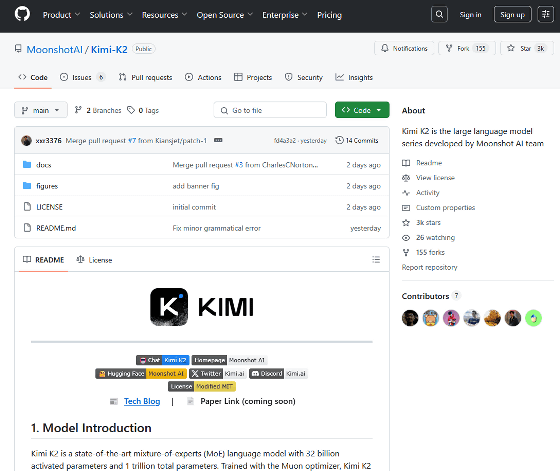View the 14 Commits history

coord(357,140)
